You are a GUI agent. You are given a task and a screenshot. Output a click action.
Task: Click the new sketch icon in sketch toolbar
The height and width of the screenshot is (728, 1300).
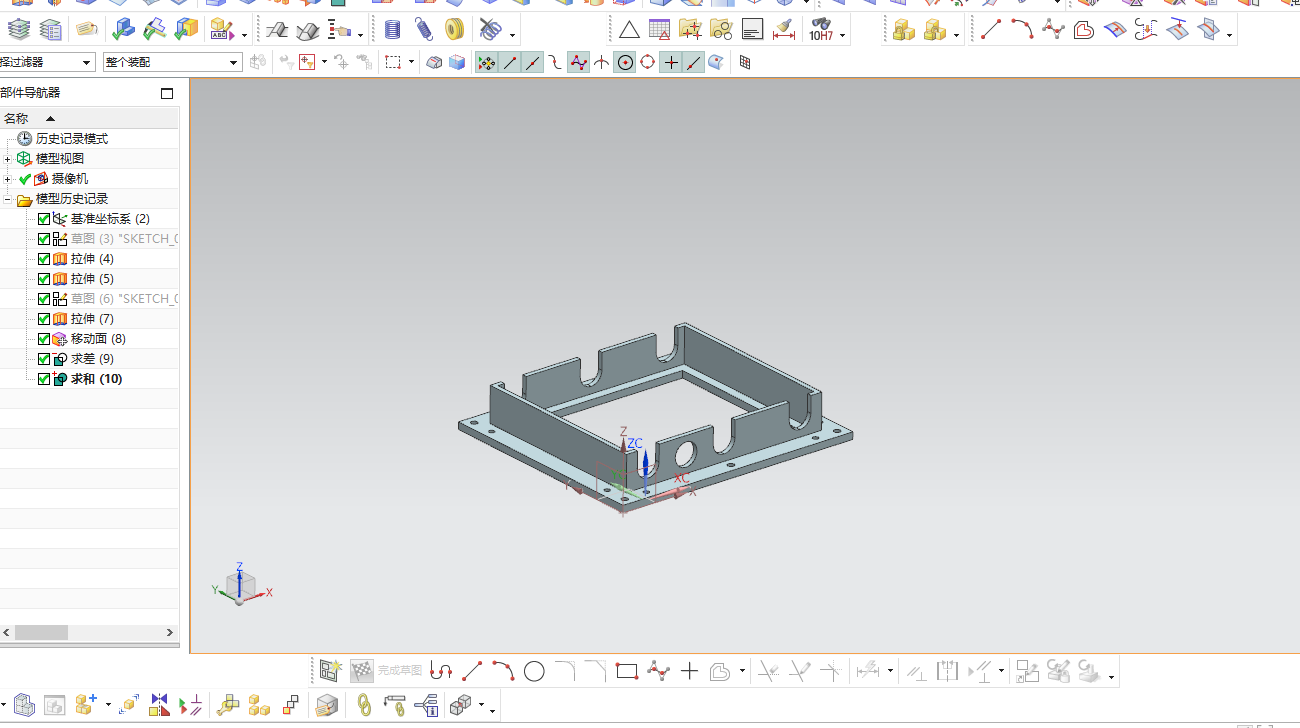331,671
